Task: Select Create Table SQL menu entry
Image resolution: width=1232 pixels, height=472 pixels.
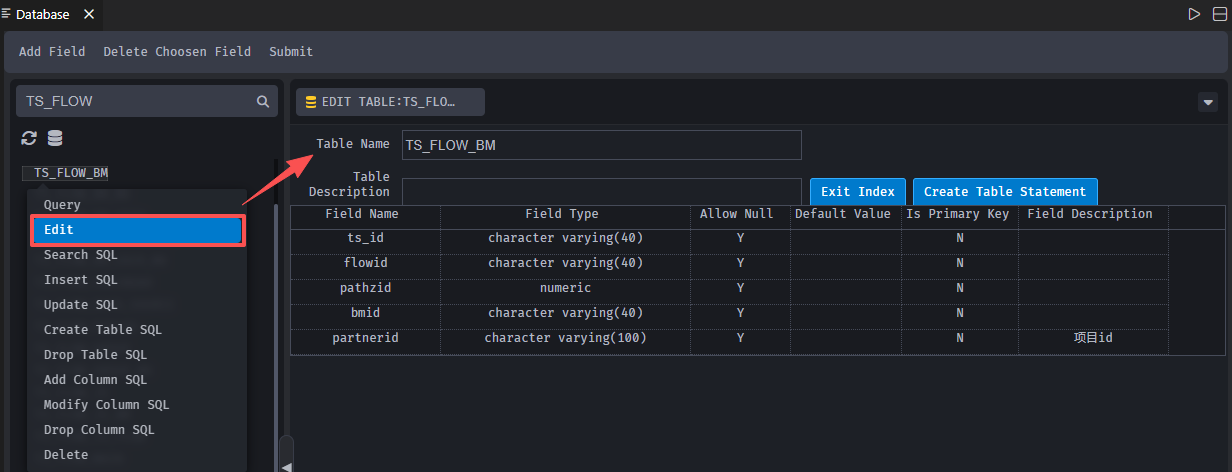Action: coord(102,330)
